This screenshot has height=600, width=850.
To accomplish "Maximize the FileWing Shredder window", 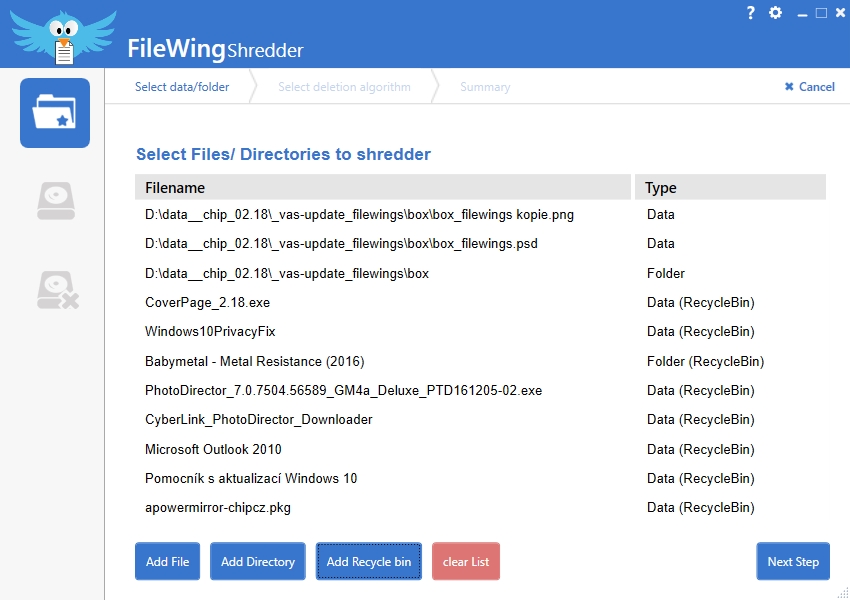I will (821, 13).
